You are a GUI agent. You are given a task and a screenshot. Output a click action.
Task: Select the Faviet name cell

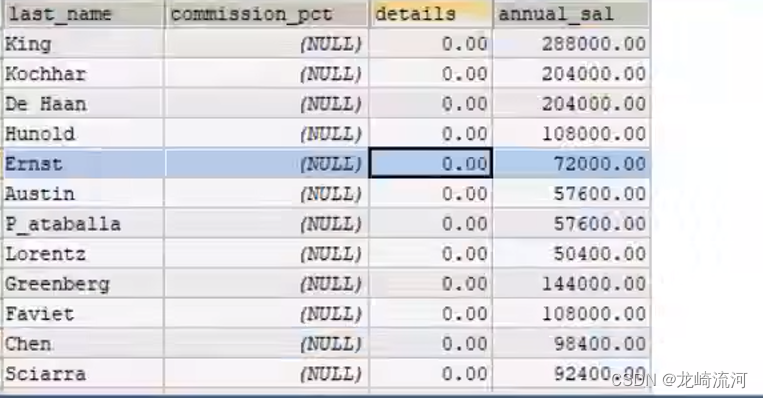83,314
